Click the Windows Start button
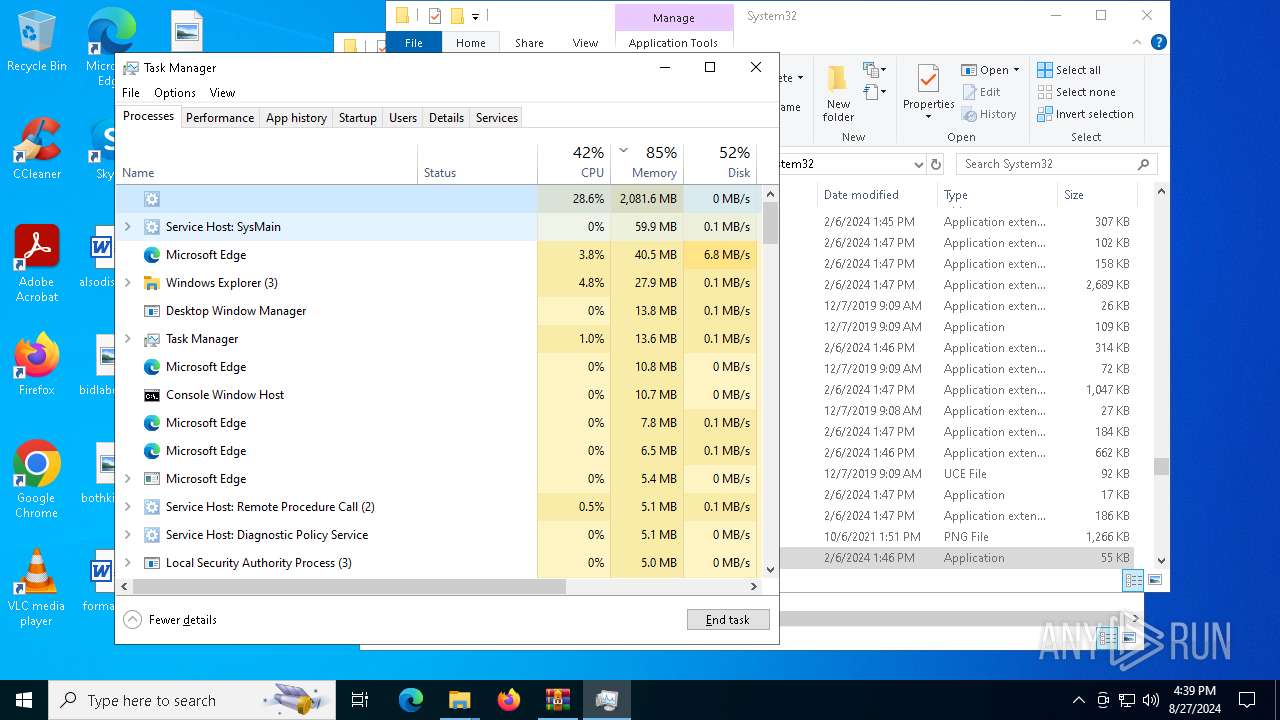The height and width of the screenshot is (720, 1280). (24, 700)
